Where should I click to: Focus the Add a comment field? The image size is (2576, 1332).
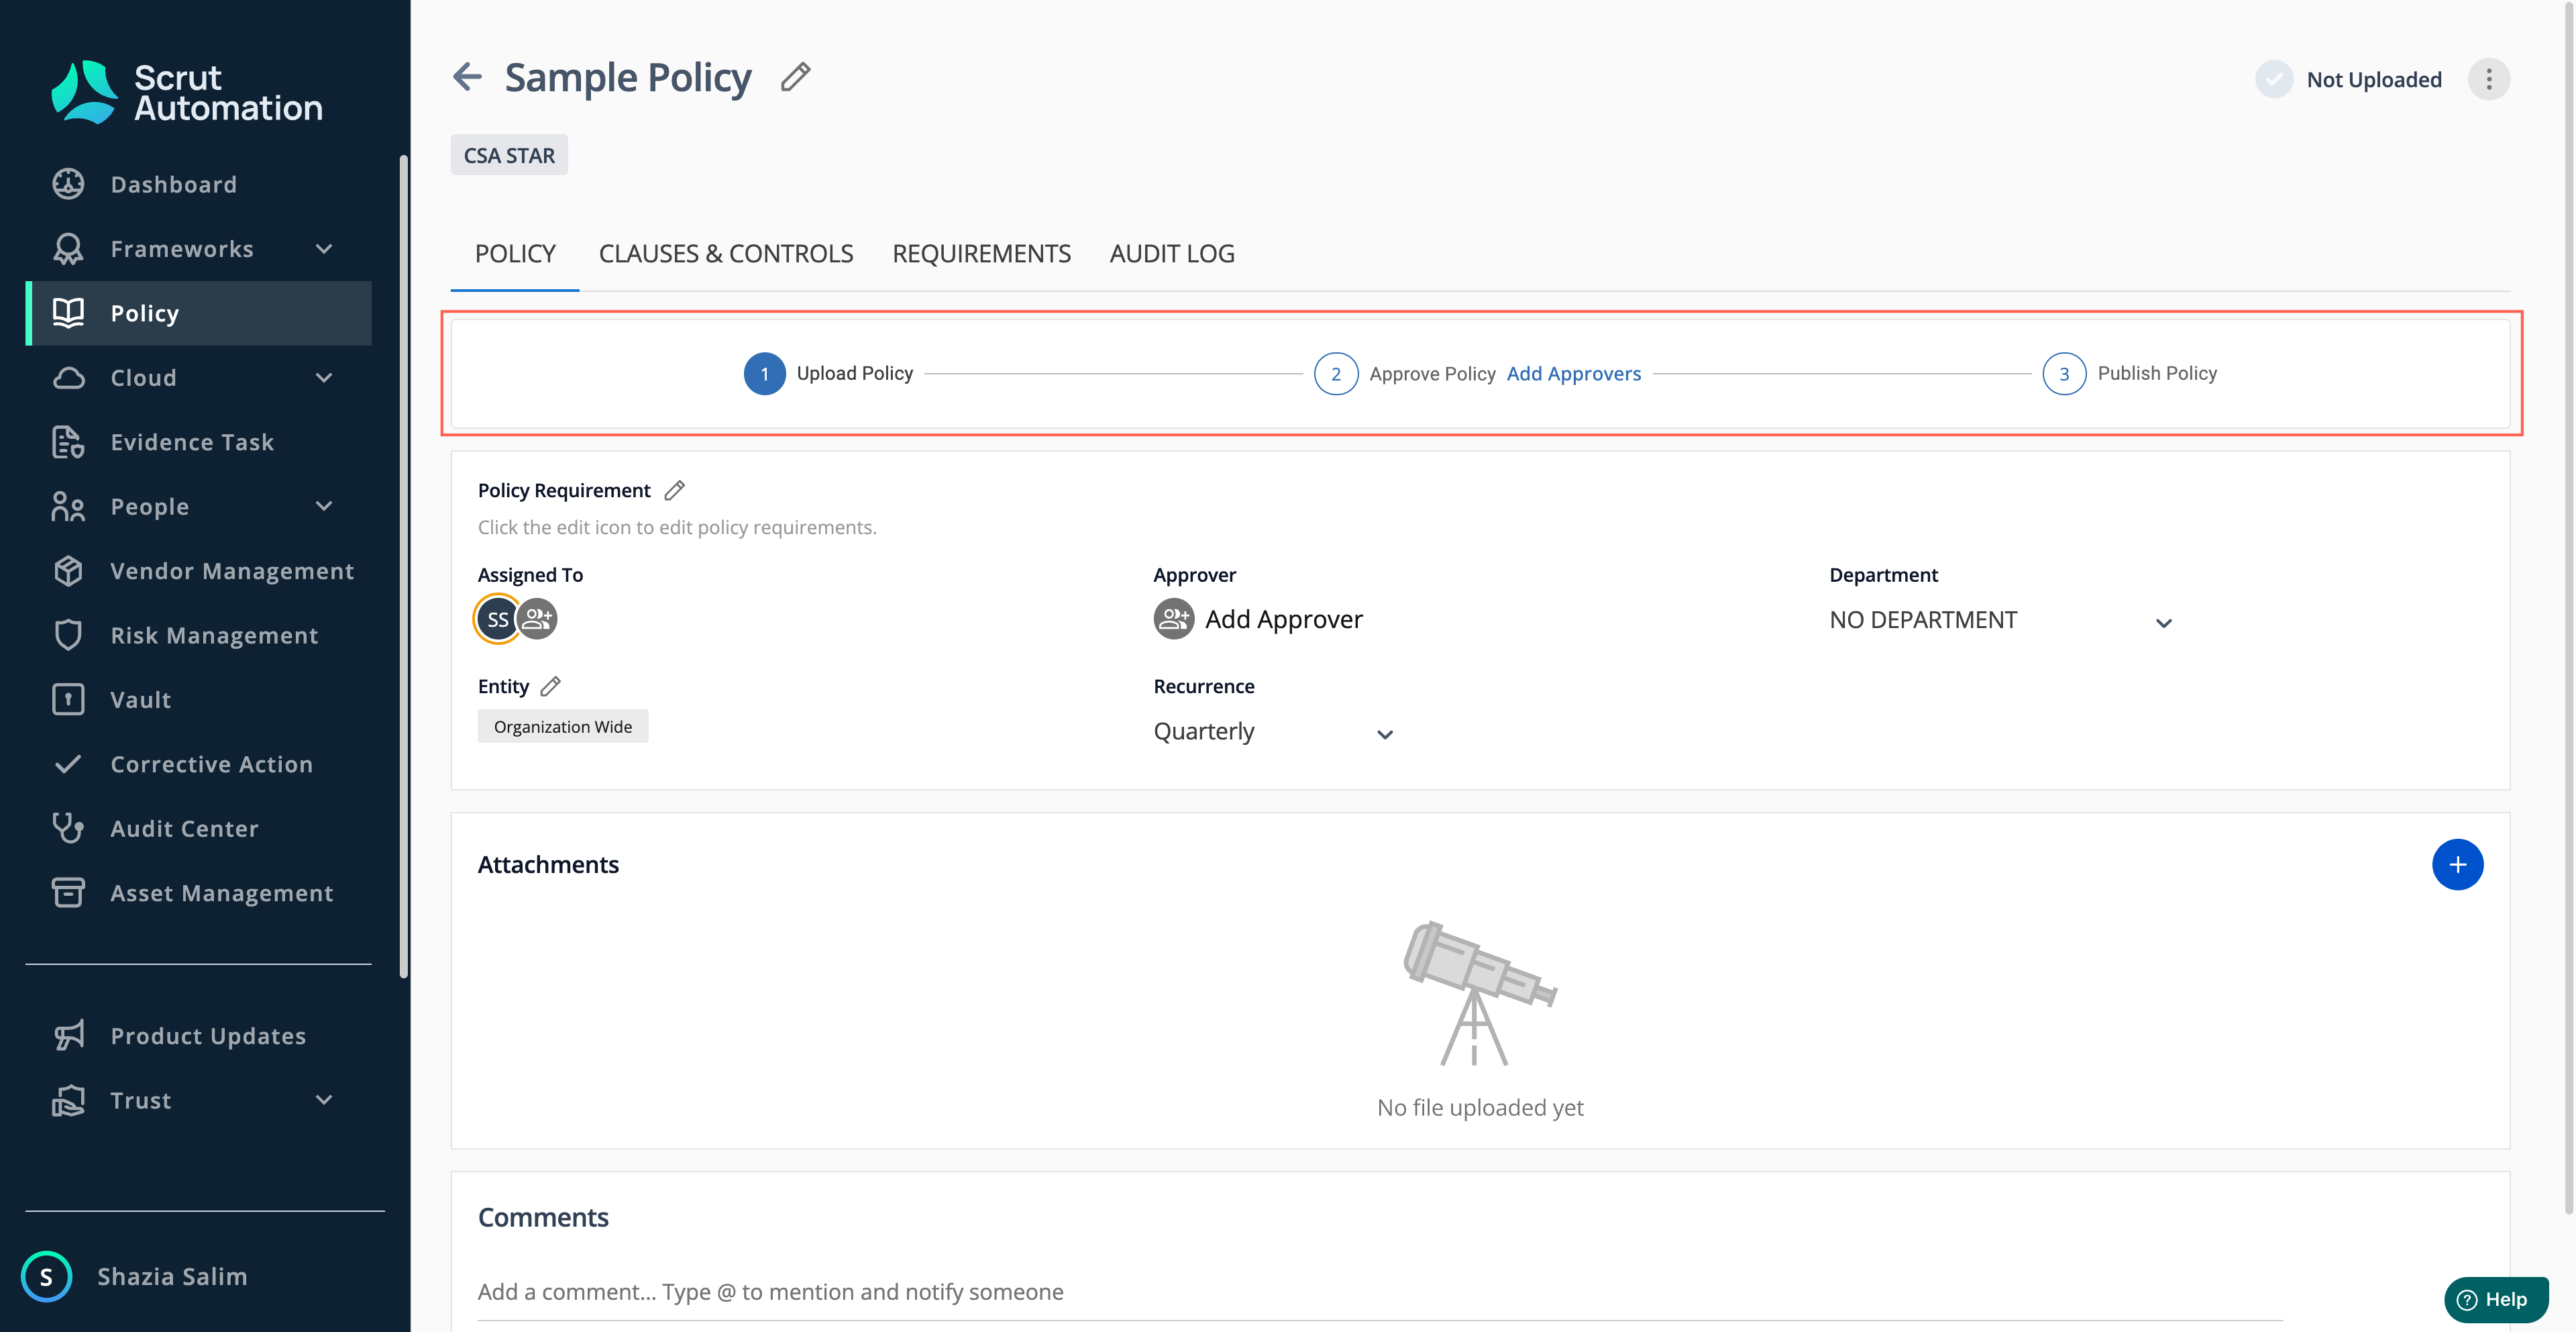click(1380, 1292)
